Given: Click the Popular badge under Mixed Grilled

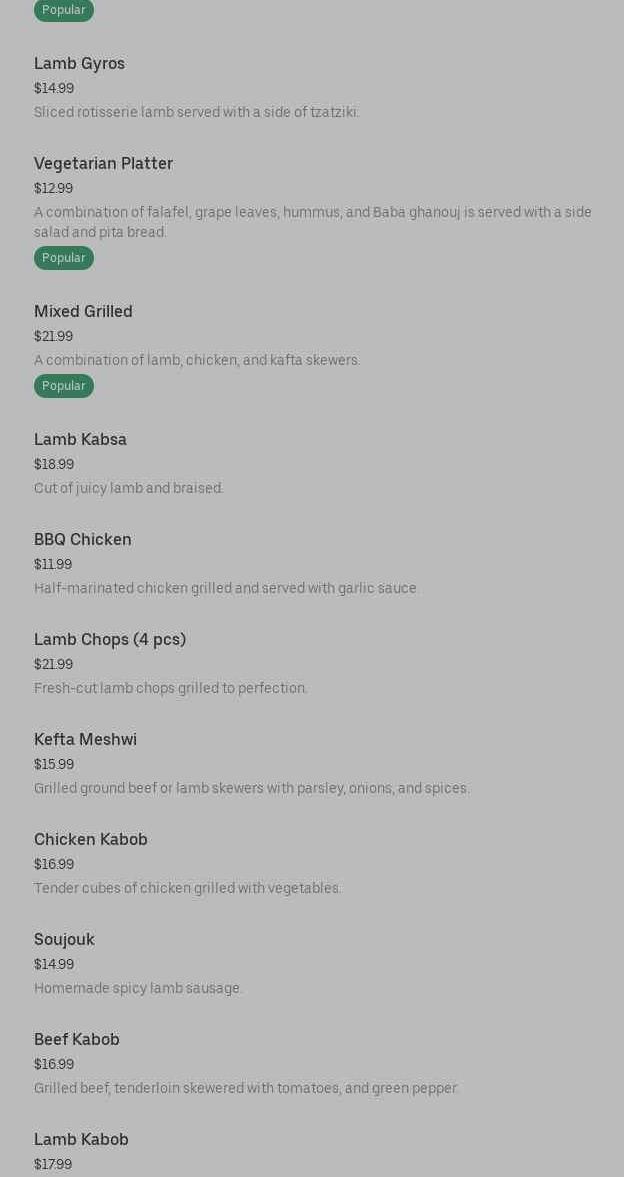Looking at the screenshot, I should (64, 386).
